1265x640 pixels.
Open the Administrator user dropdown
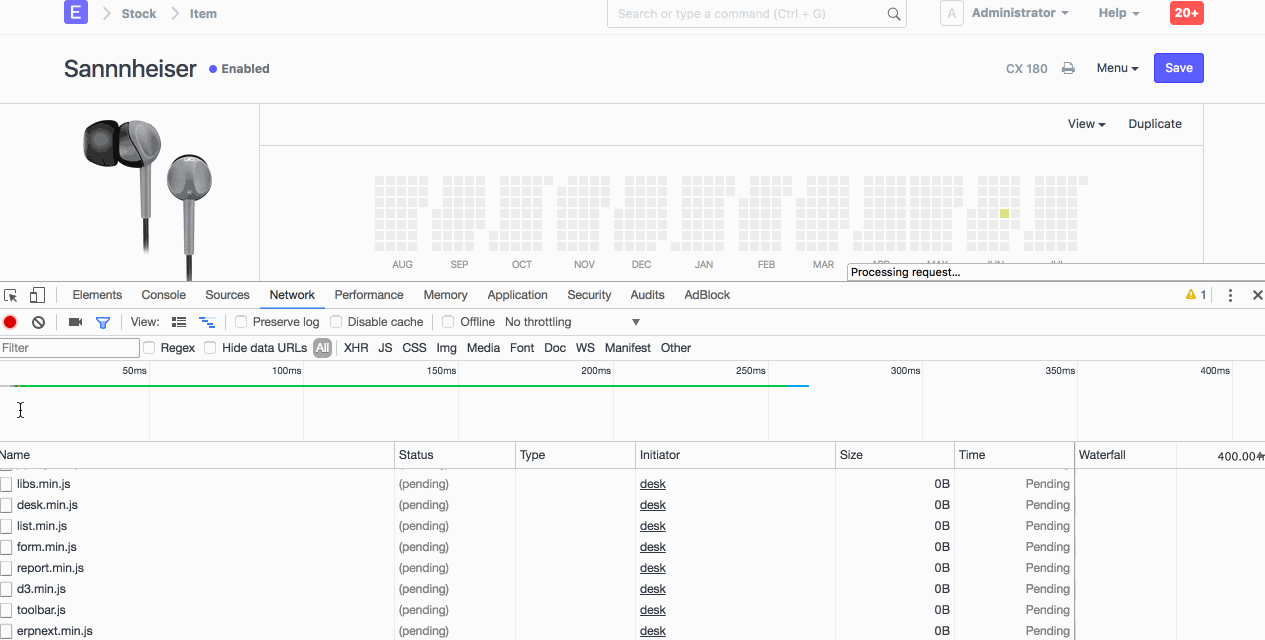[1020, 13]
